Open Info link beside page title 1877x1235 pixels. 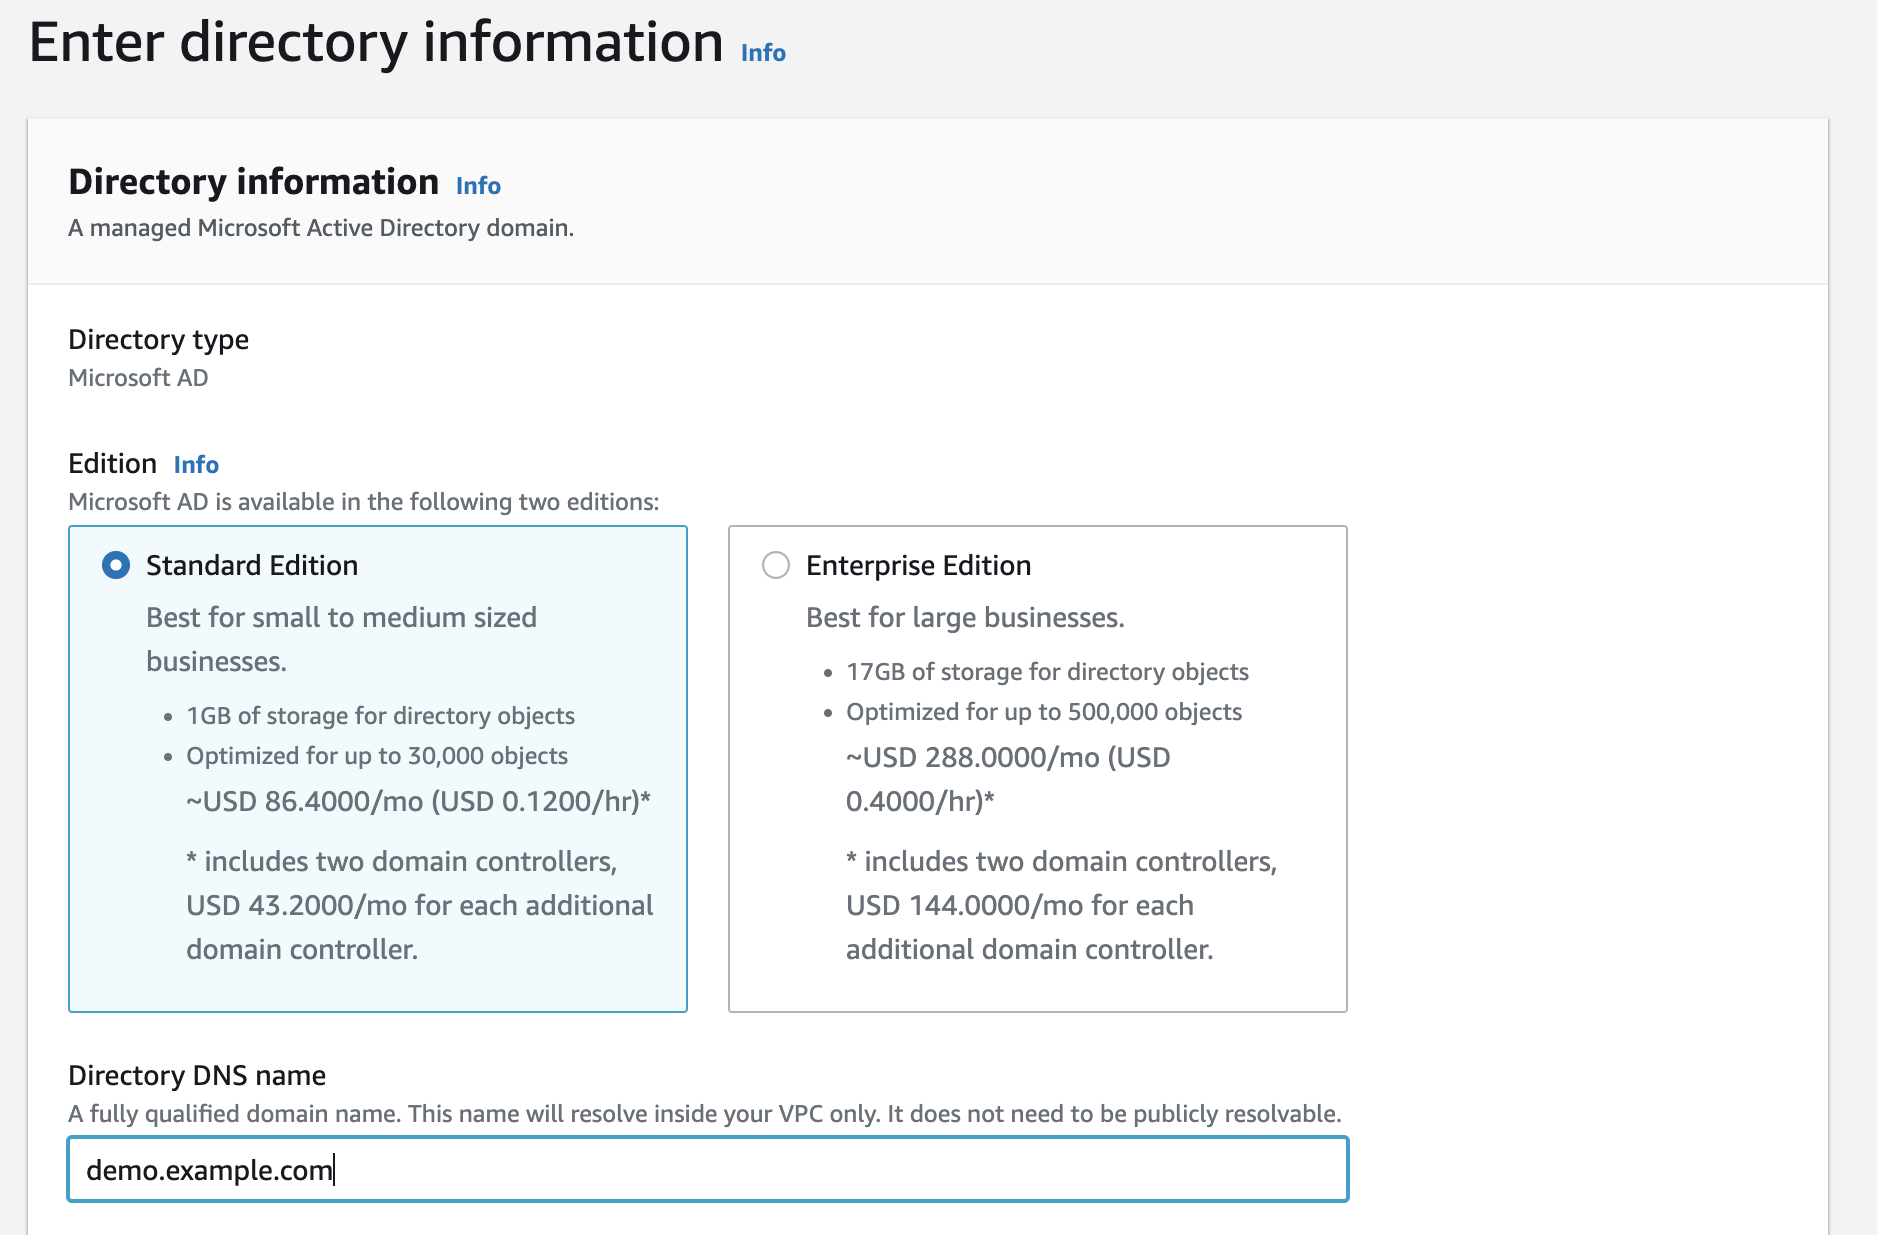coord(763,53)
